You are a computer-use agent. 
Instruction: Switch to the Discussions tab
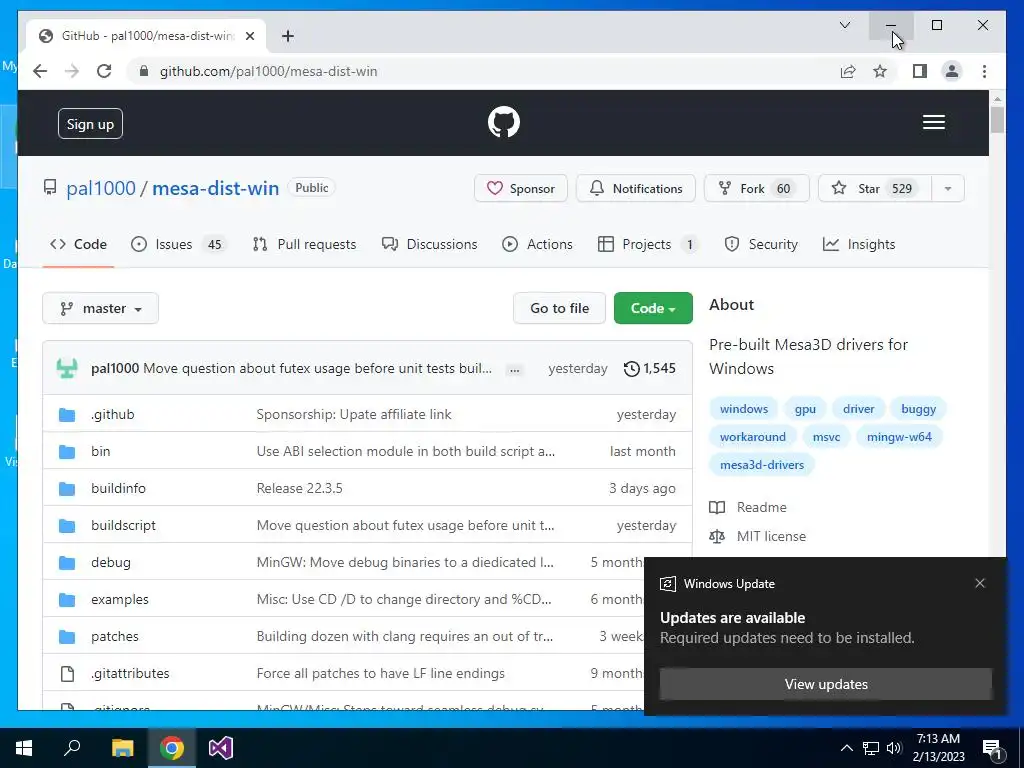point(430,244)
